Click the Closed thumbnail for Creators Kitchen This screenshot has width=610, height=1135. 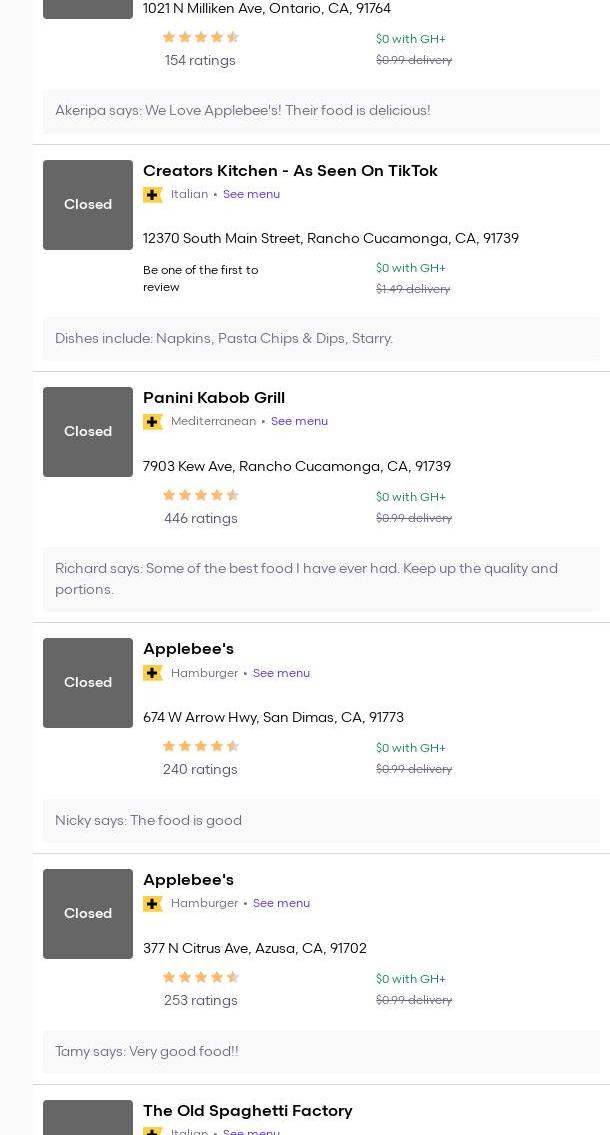coord(88,205)
